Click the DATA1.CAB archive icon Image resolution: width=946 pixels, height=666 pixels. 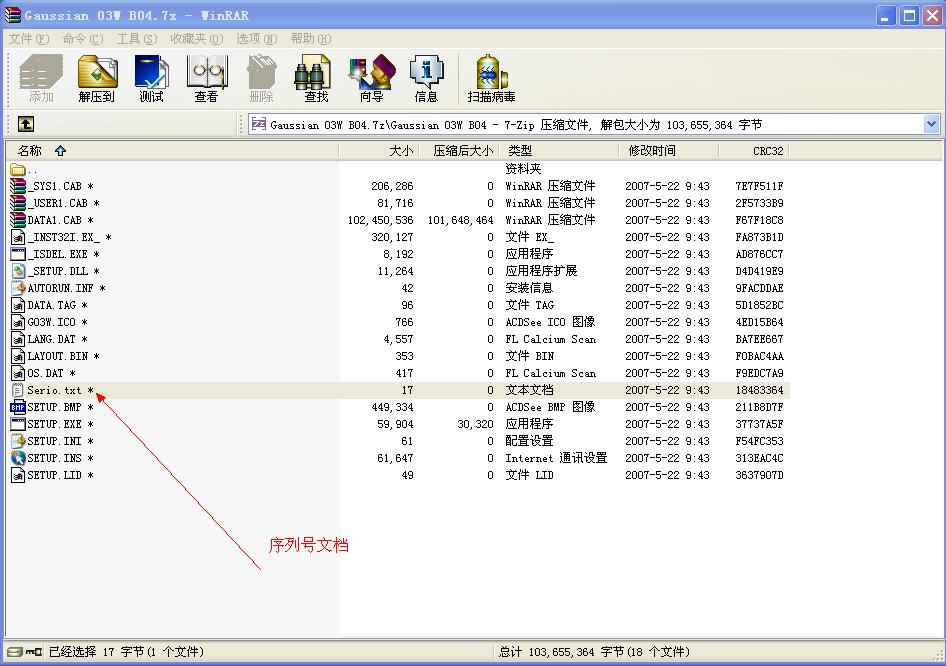point(18,220)
